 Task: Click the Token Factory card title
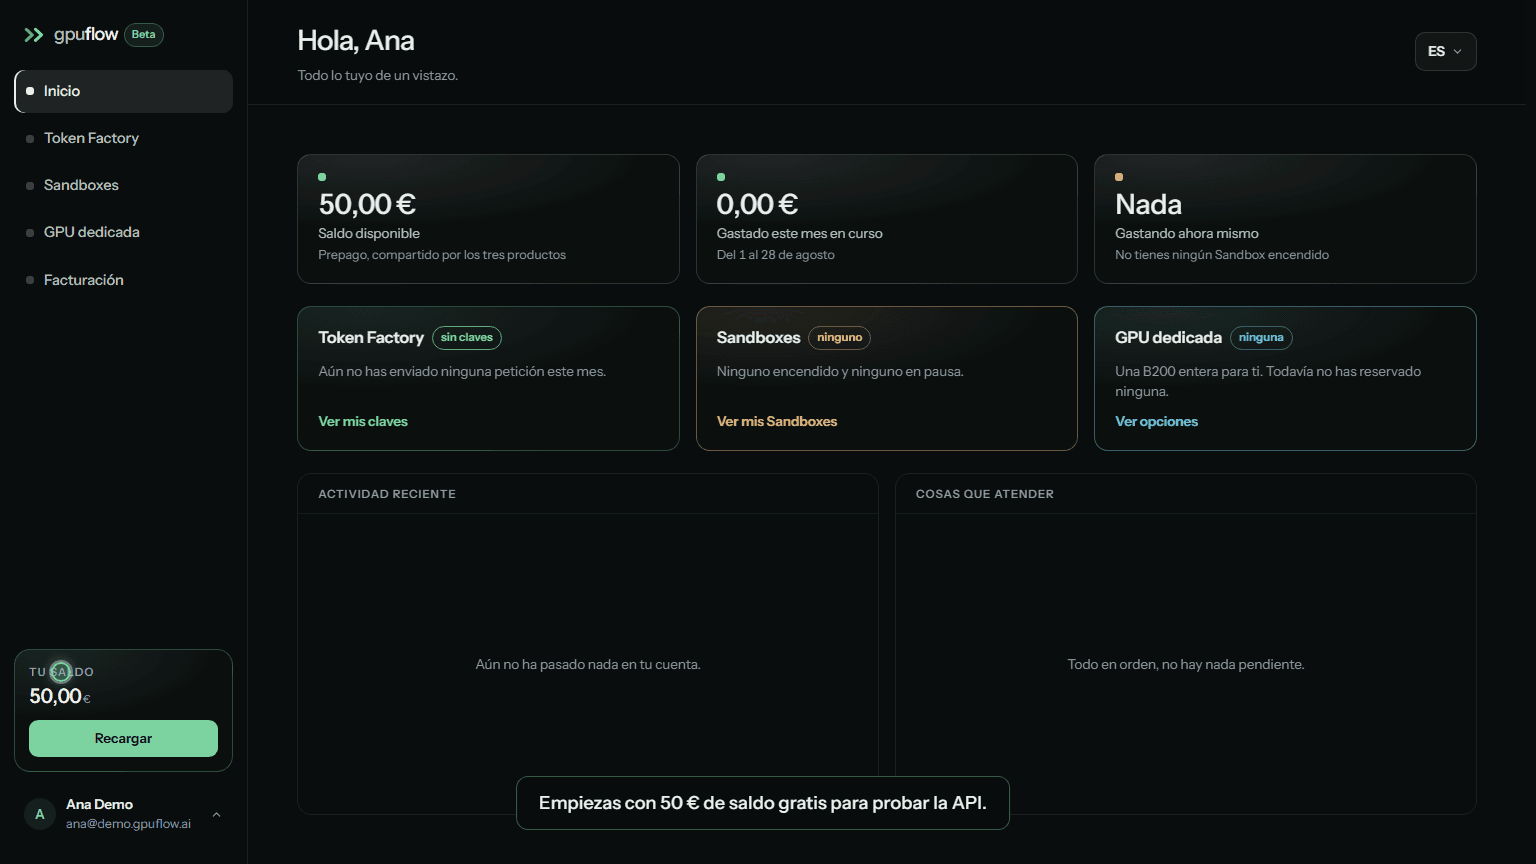point(371,337)
